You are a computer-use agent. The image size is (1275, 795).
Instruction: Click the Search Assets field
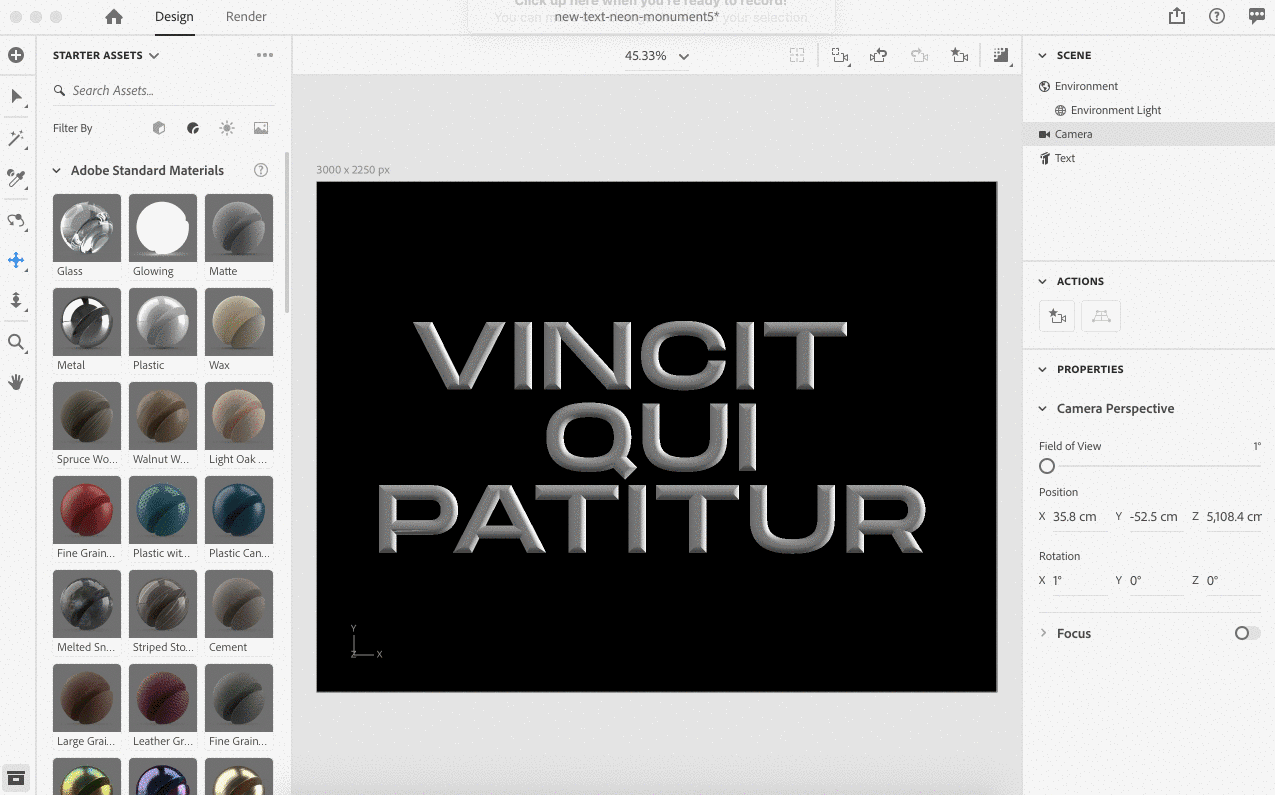coord(163,90)
